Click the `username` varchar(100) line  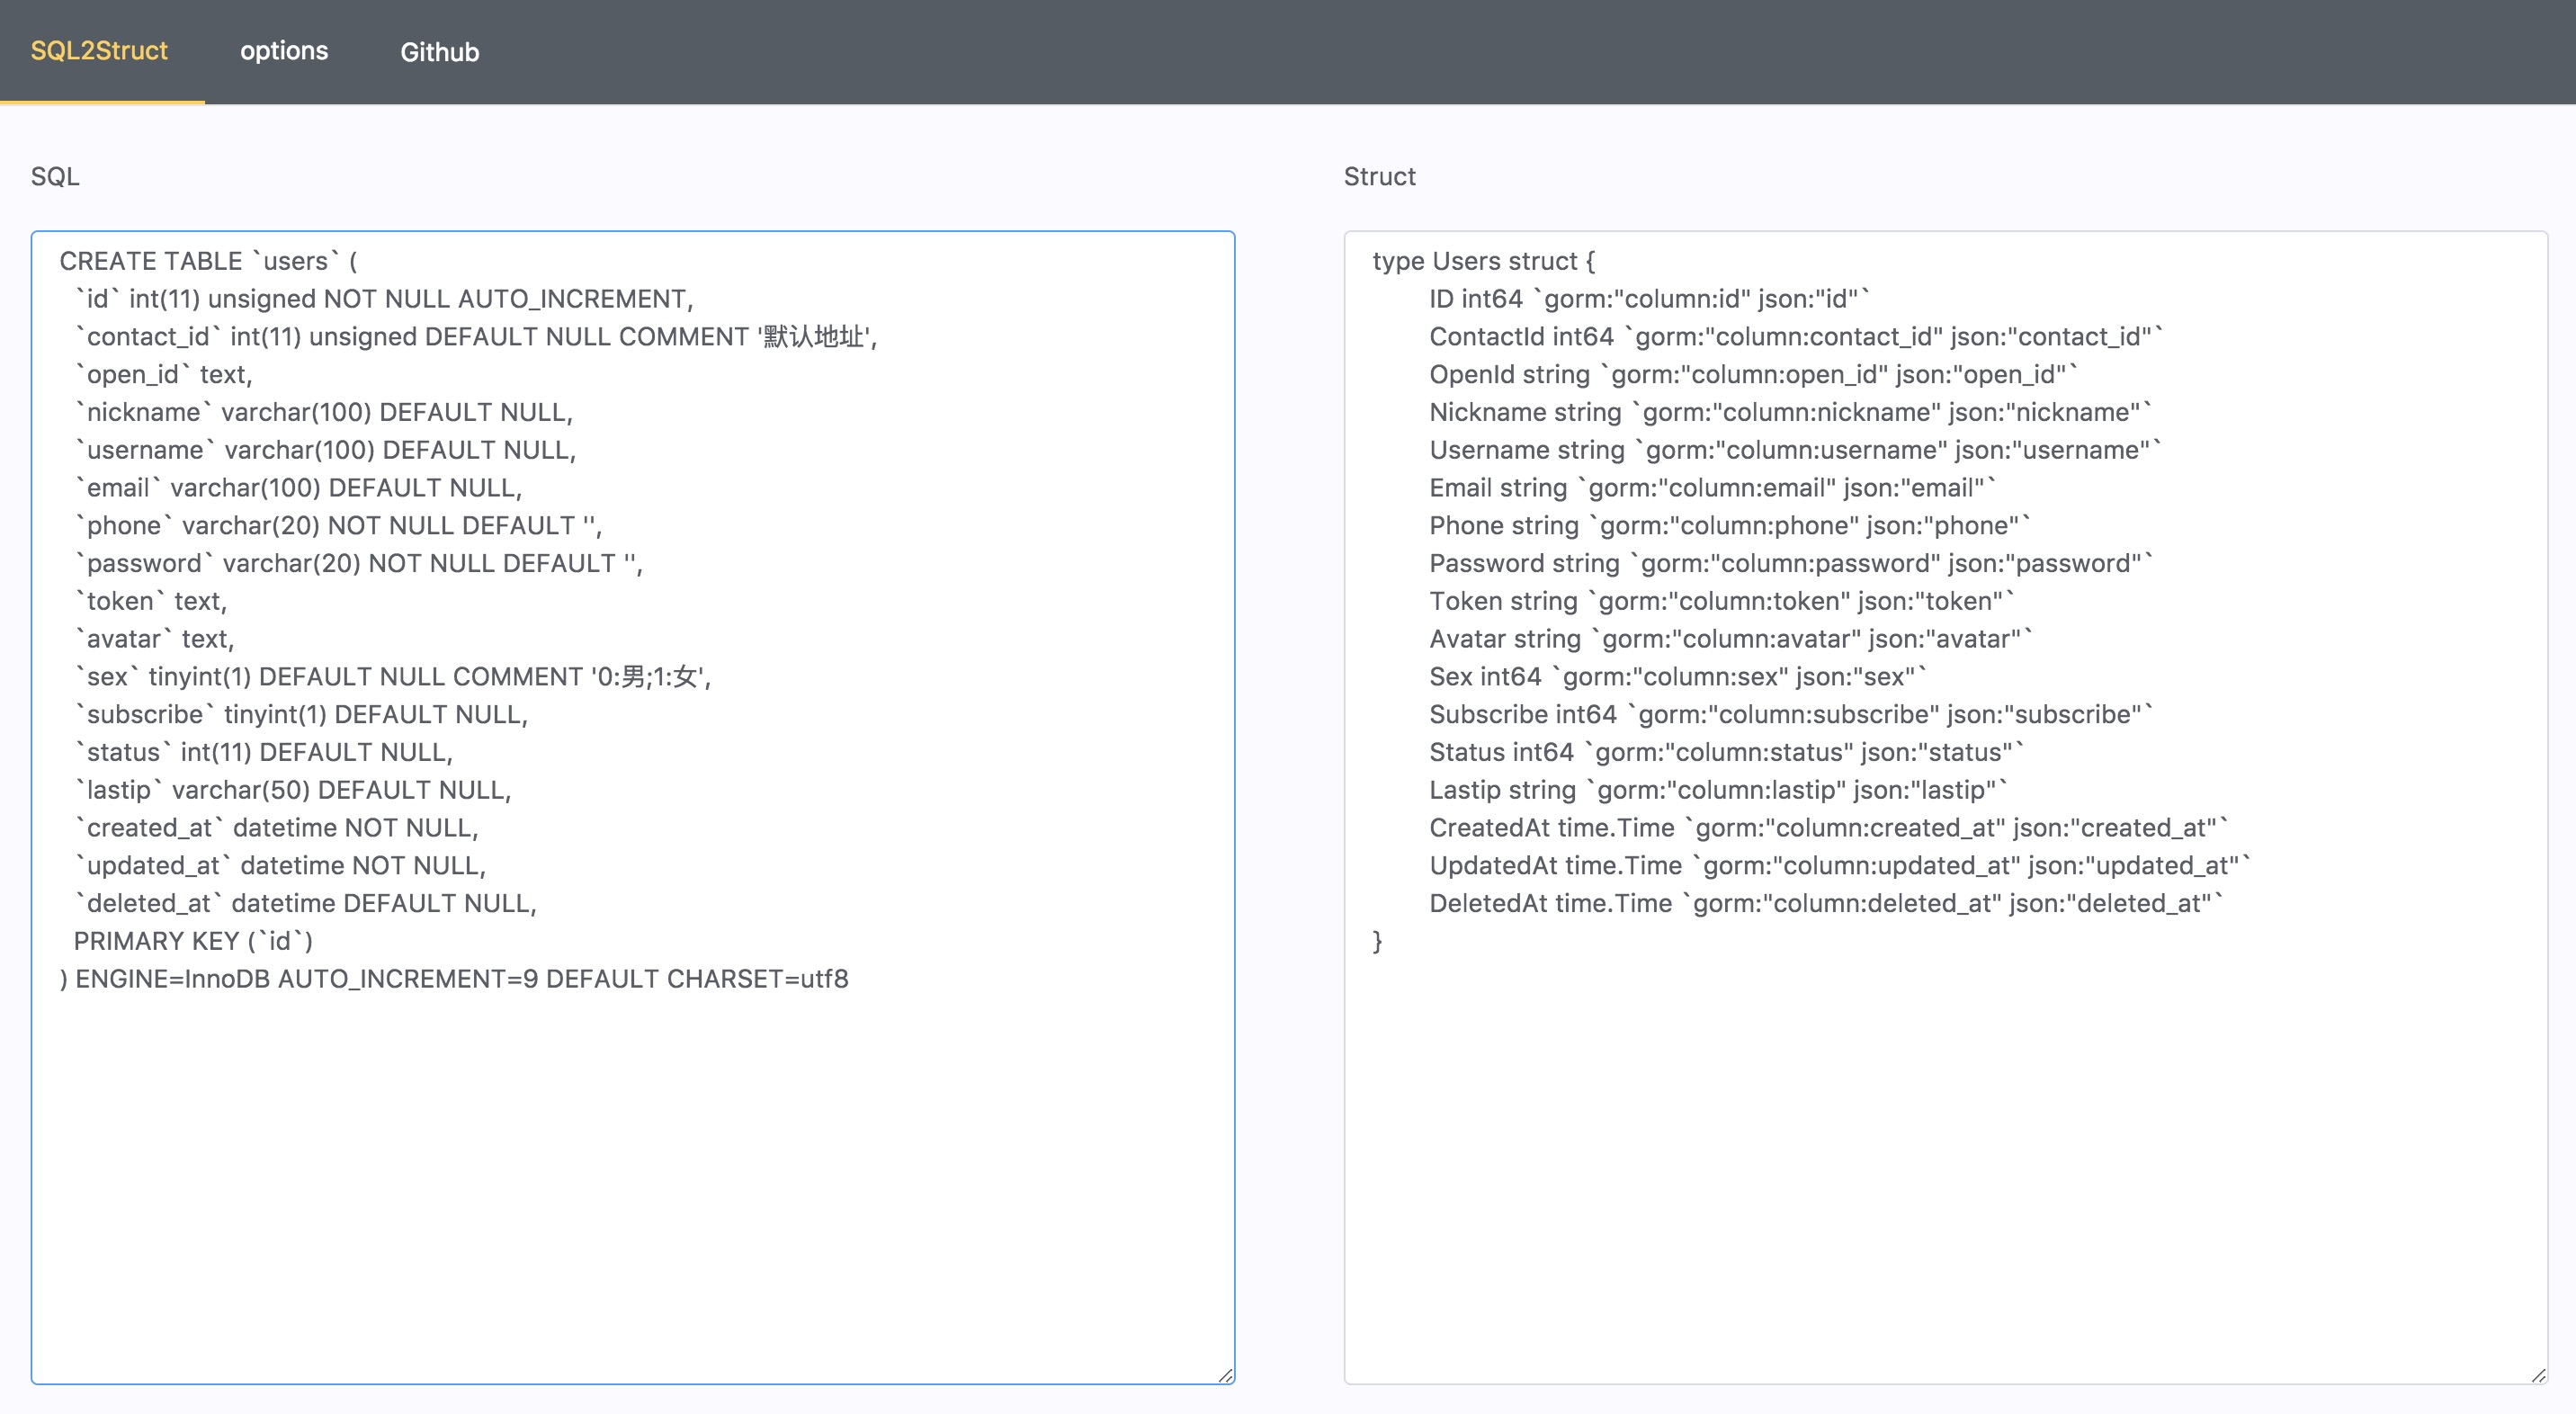click(x=326, y=450)
